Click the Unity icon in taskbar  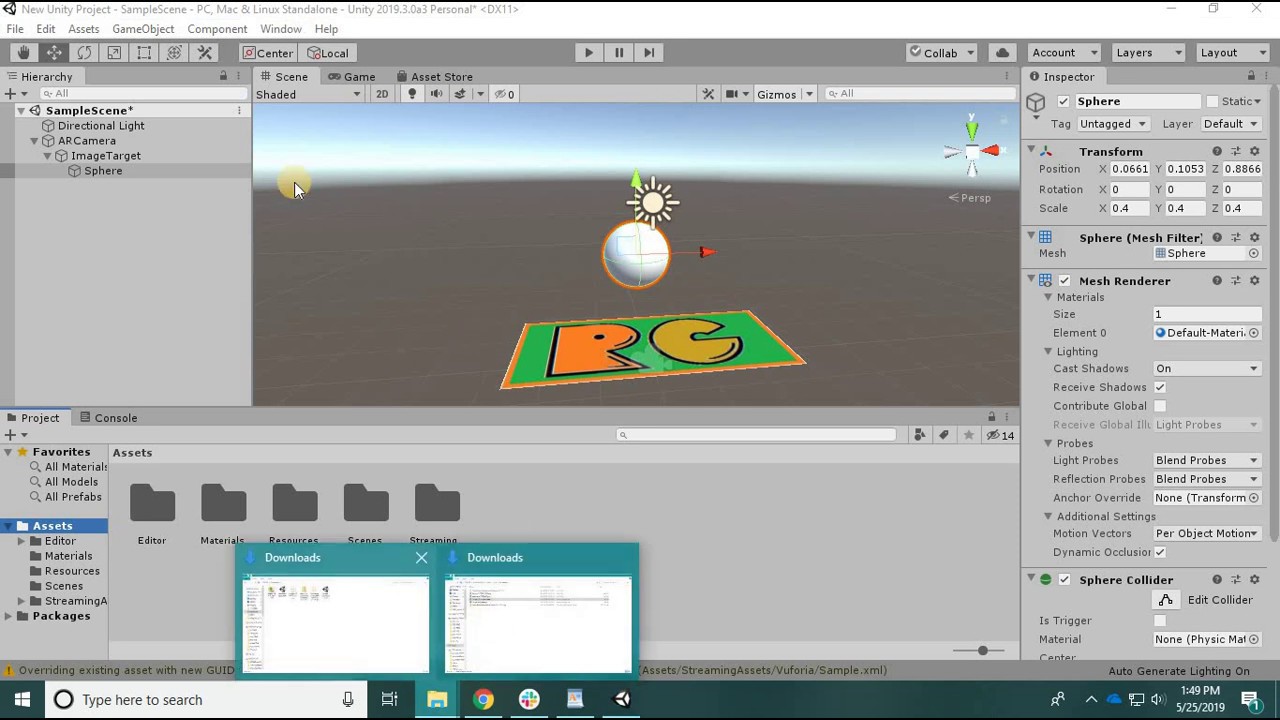click(x=622, y=700)
